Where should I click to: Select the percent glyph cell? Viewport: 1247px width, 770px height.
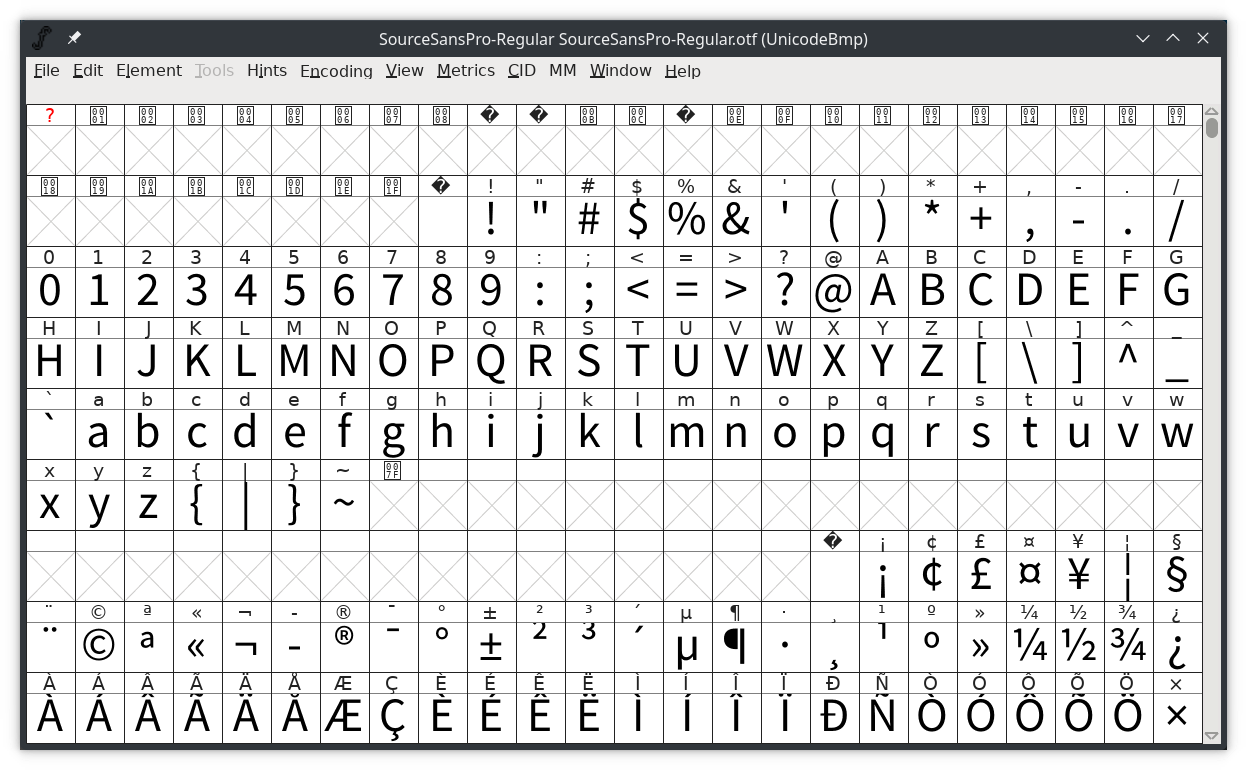coord(687,221)
